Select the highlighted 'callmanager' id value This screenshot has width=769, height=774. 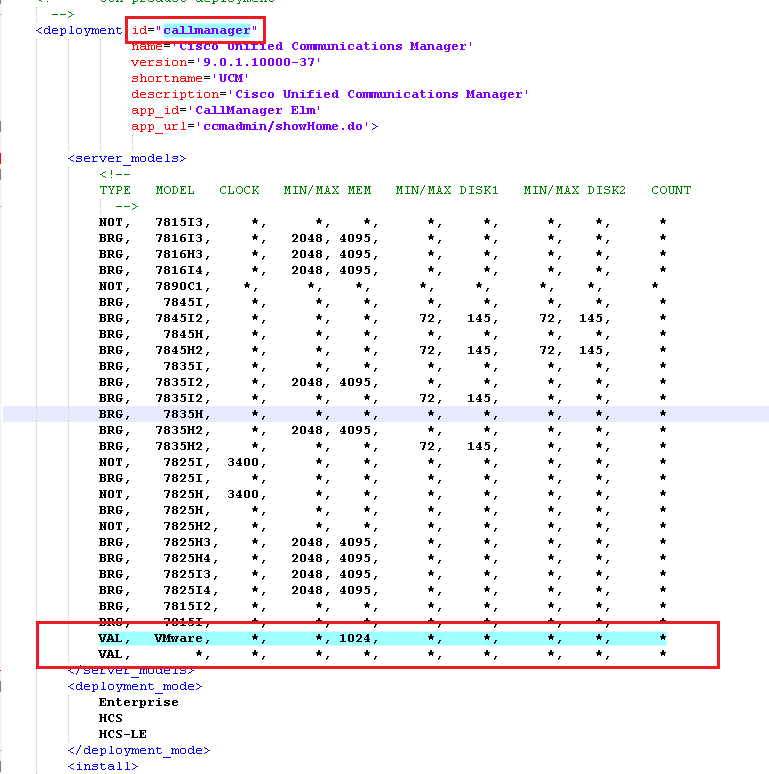[207, 30]
